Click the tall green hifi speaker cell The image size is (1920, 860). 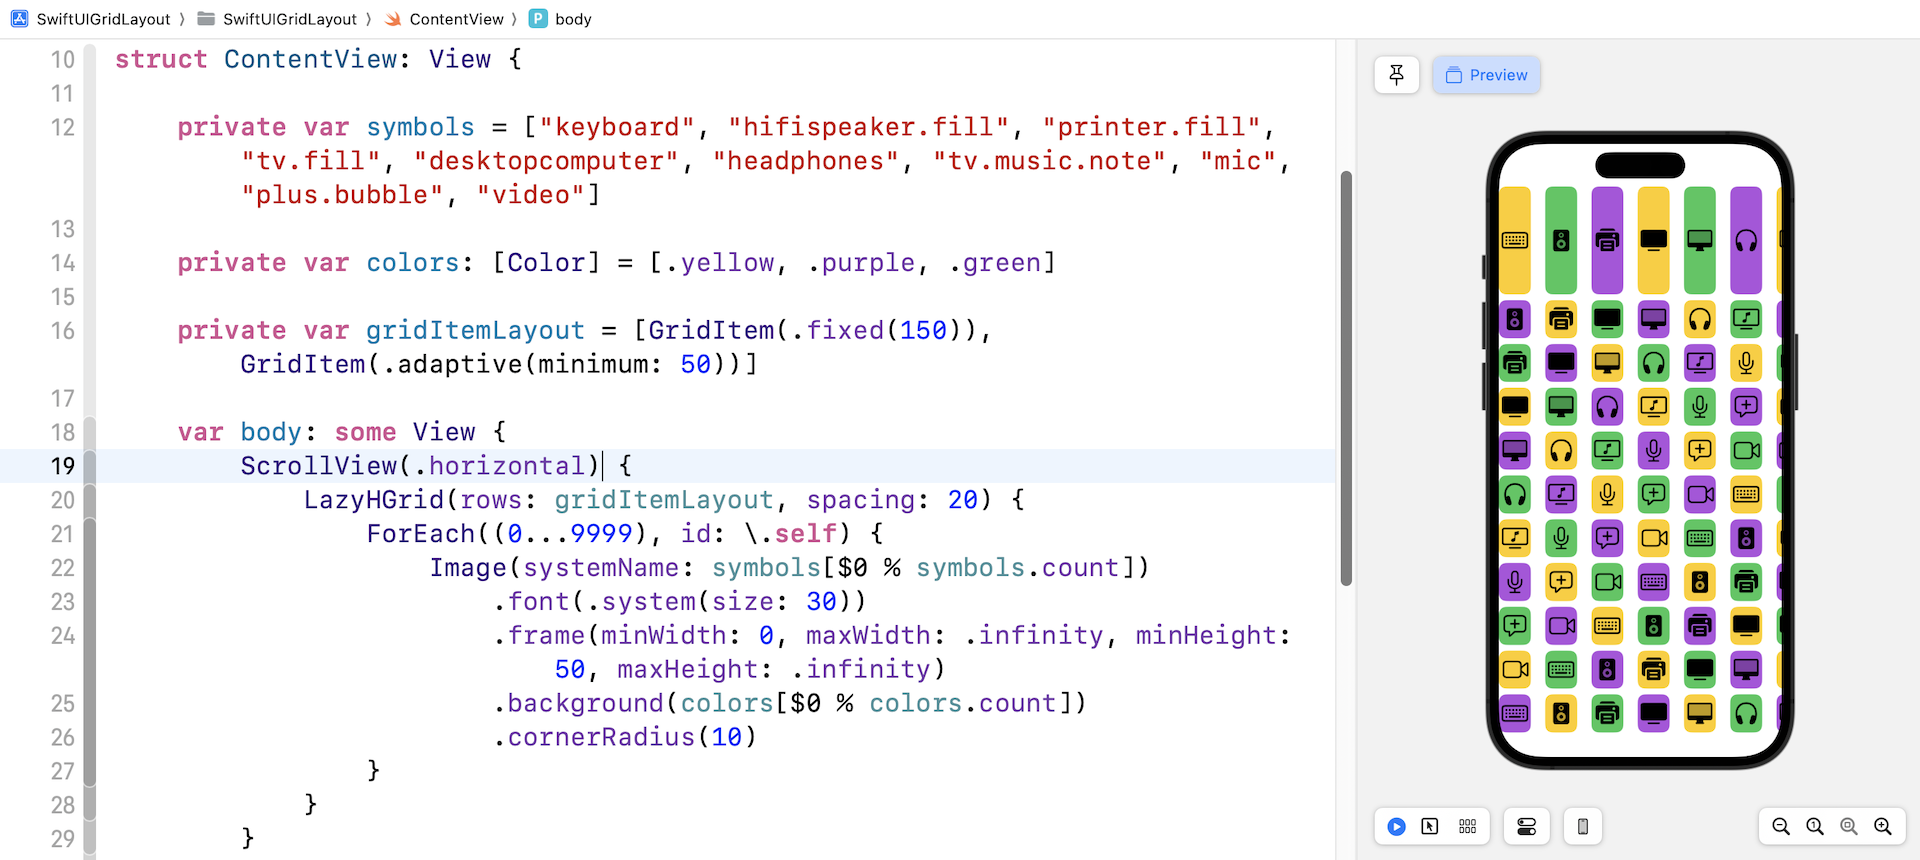click(x=1561, y=240)
